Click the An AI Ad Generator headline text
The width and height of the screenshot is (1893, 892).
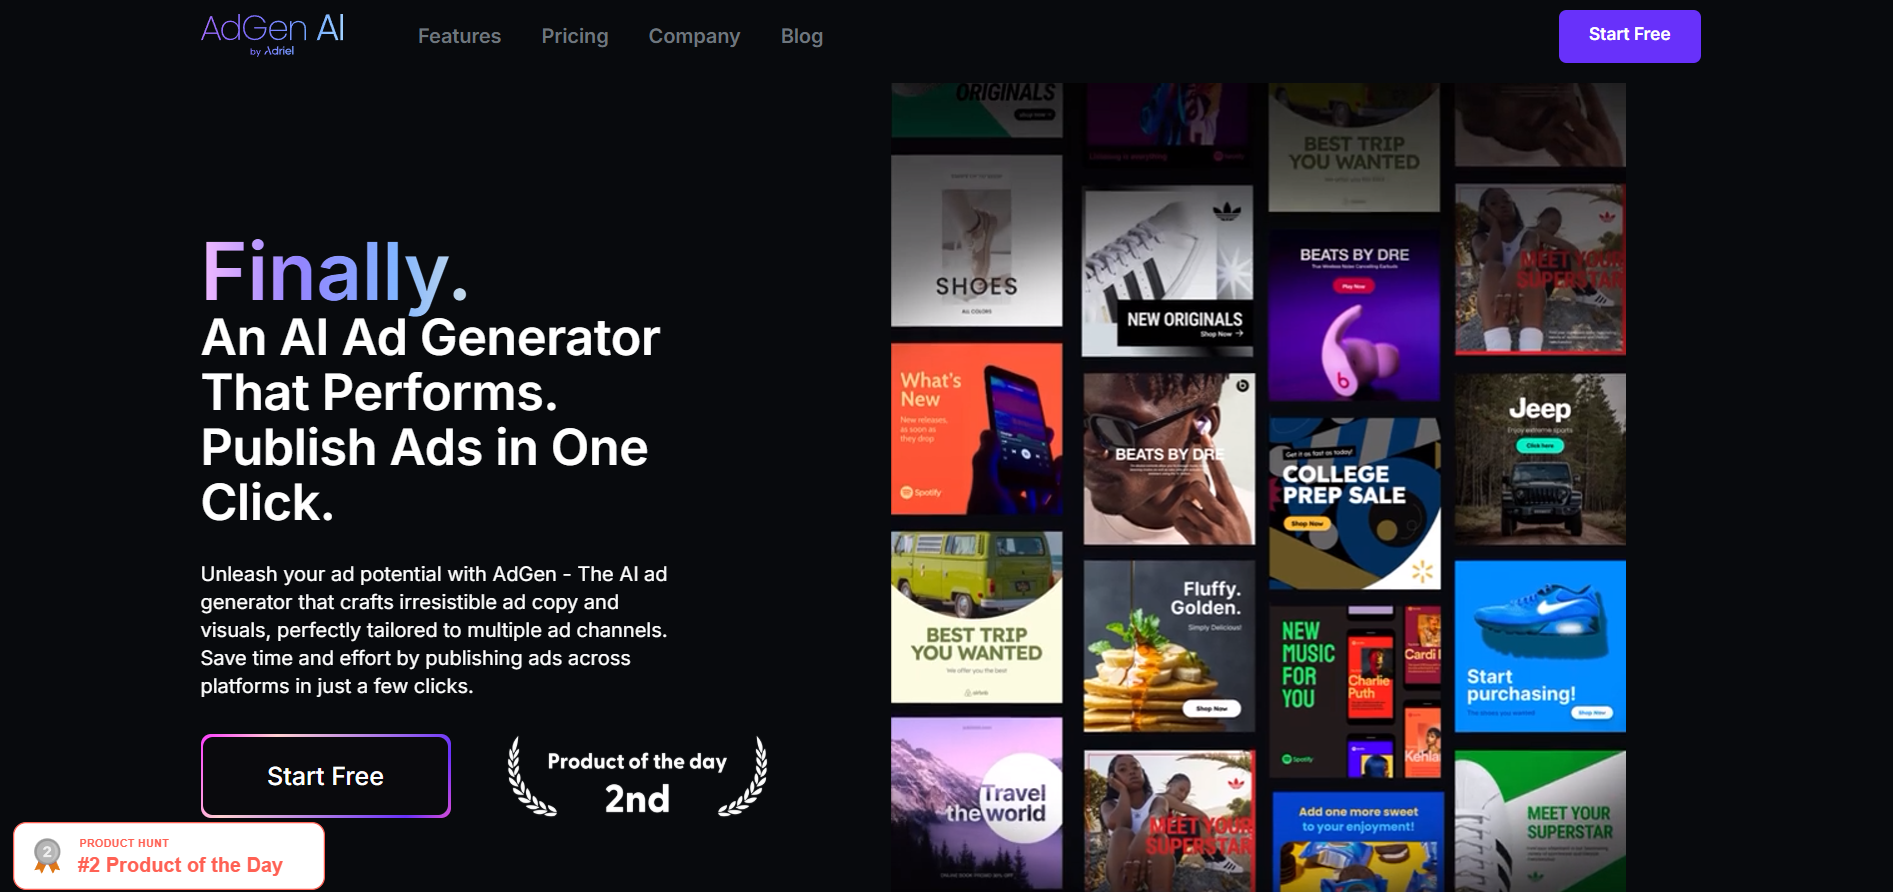tap(431, 420)
